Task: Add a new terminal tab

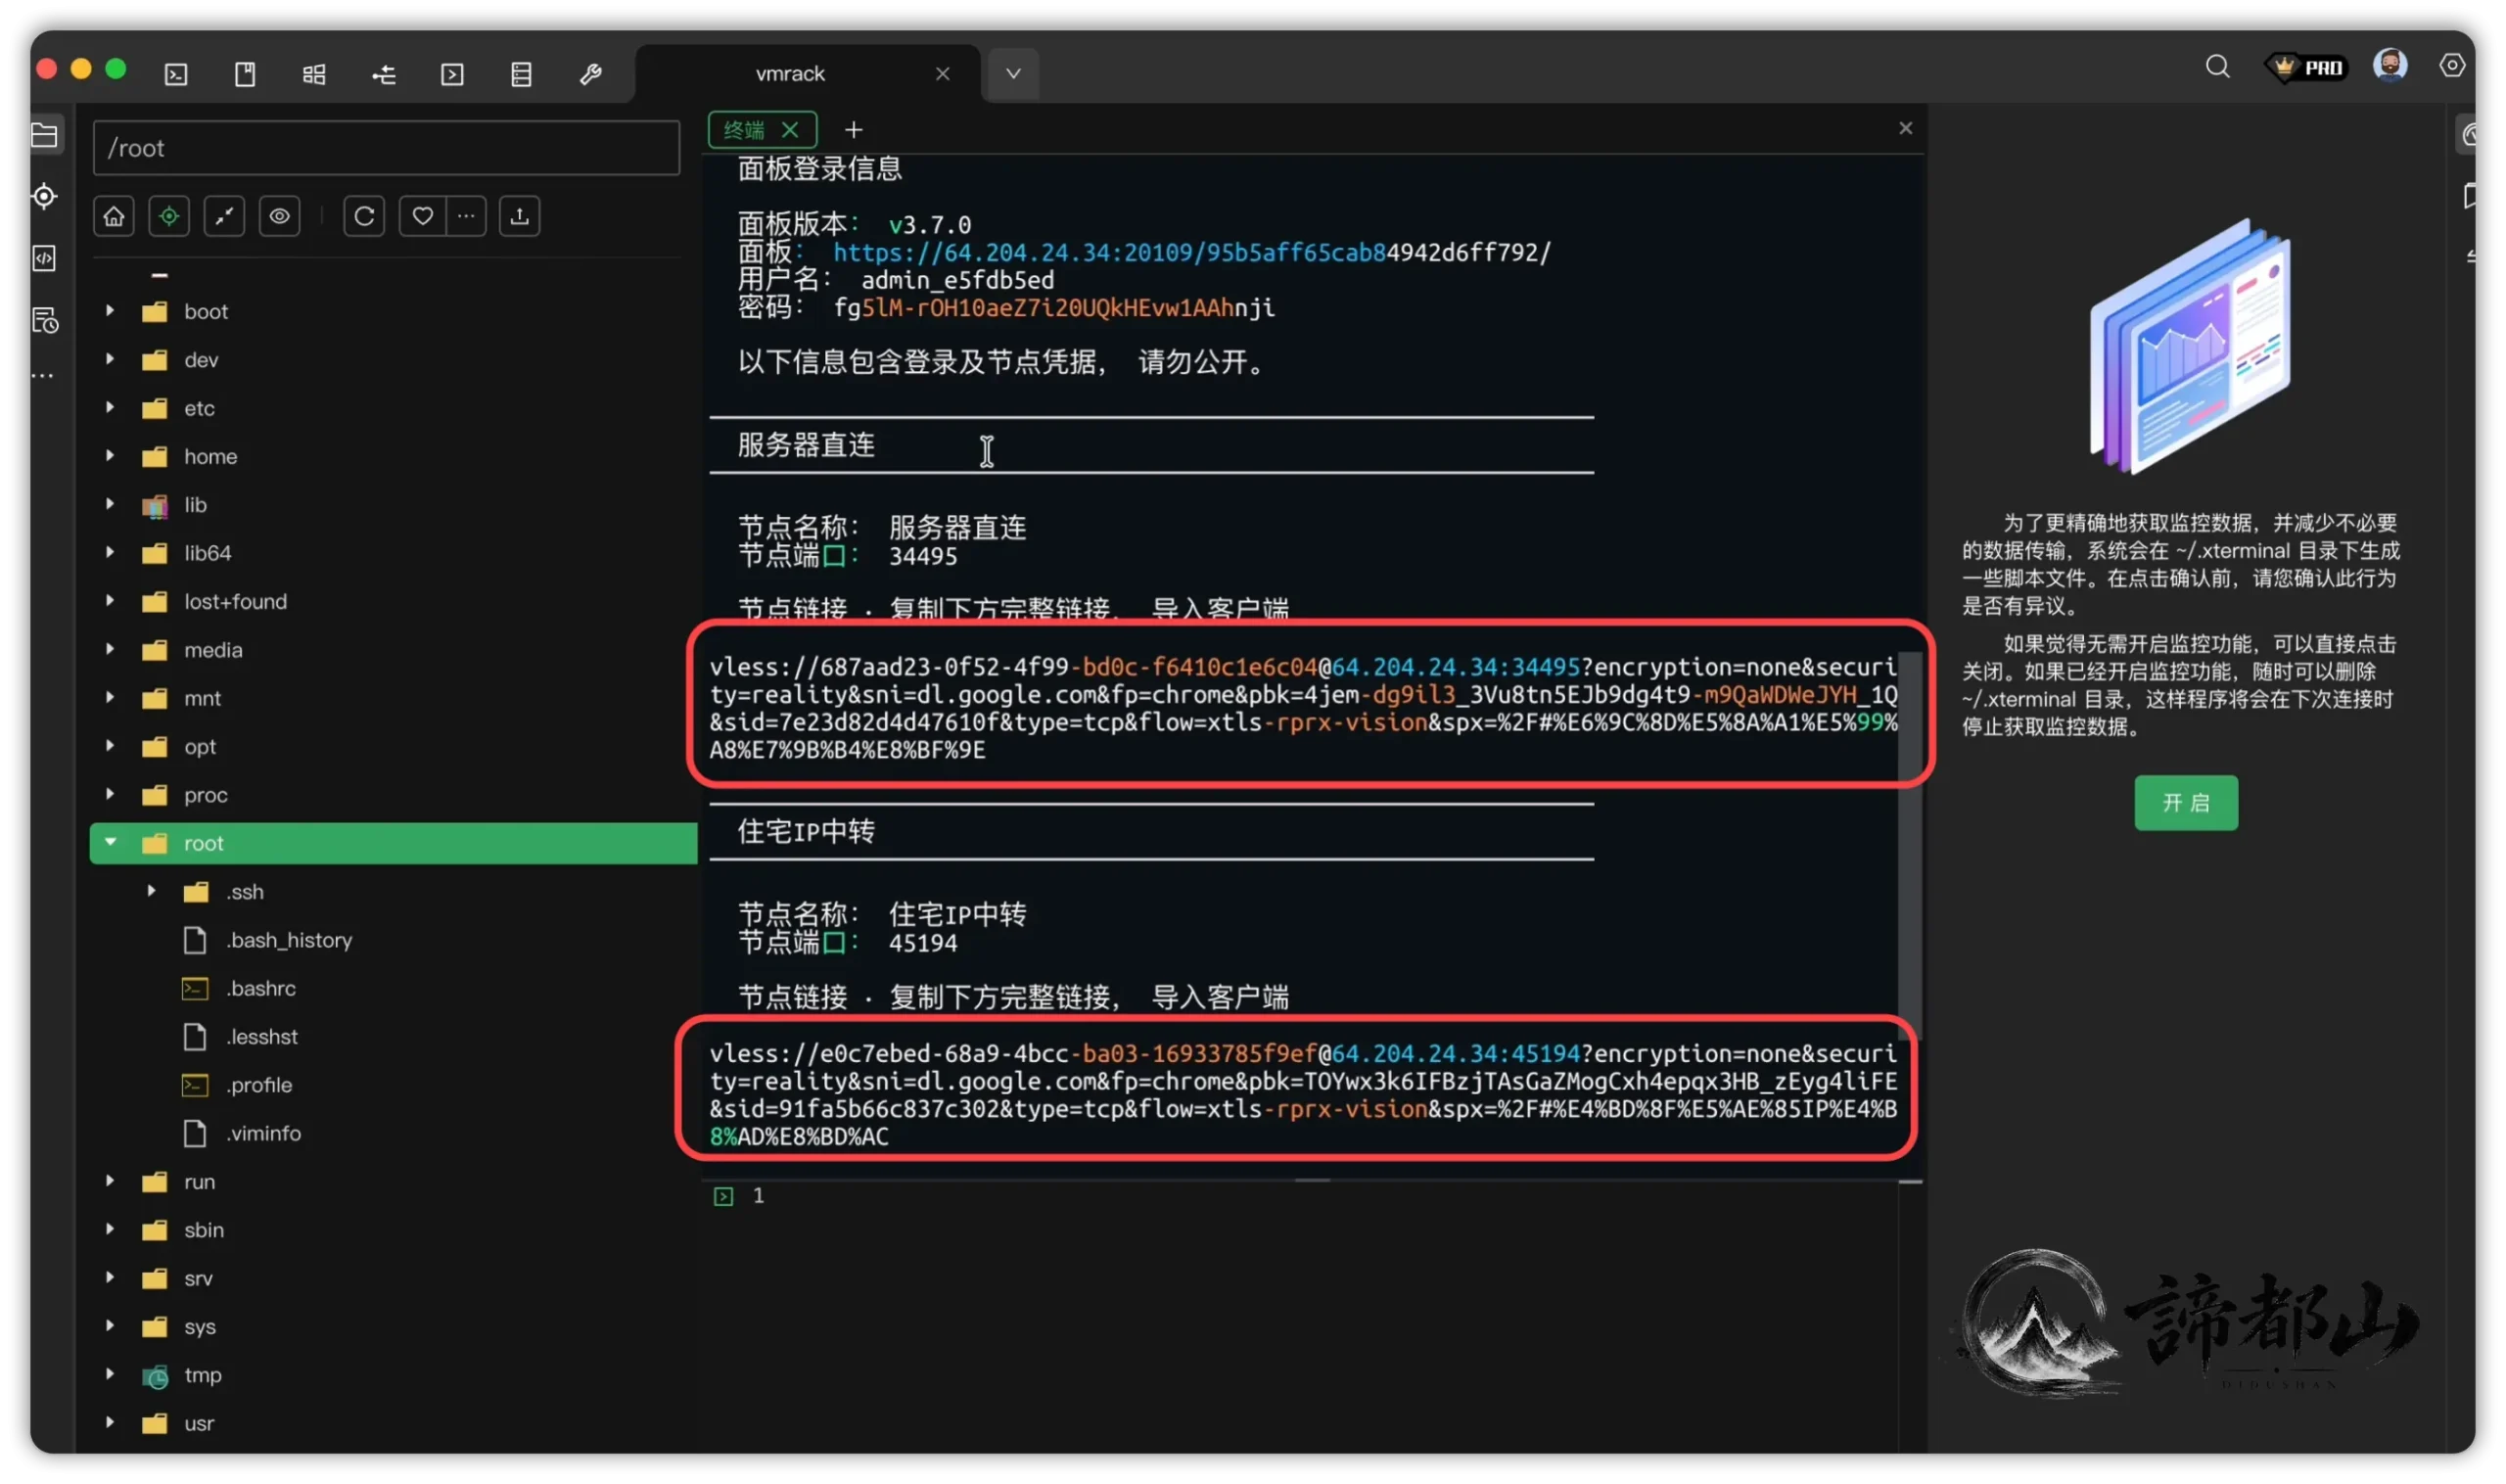Action: [853, 130]
